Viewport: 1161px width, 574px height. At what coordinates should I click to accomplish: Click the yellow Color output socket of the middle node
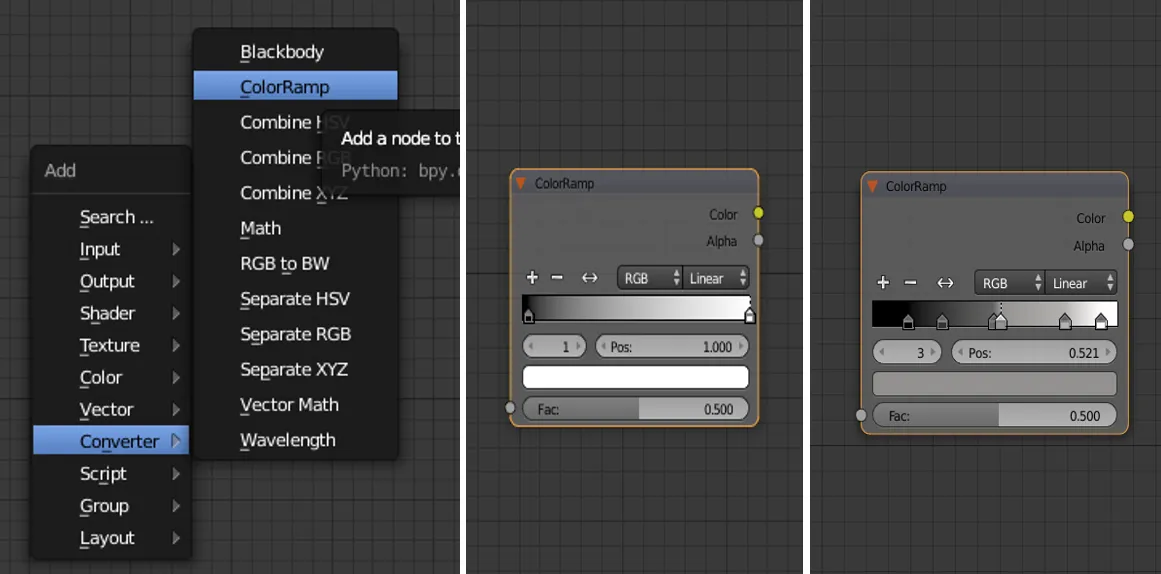(x=758, y=213)
